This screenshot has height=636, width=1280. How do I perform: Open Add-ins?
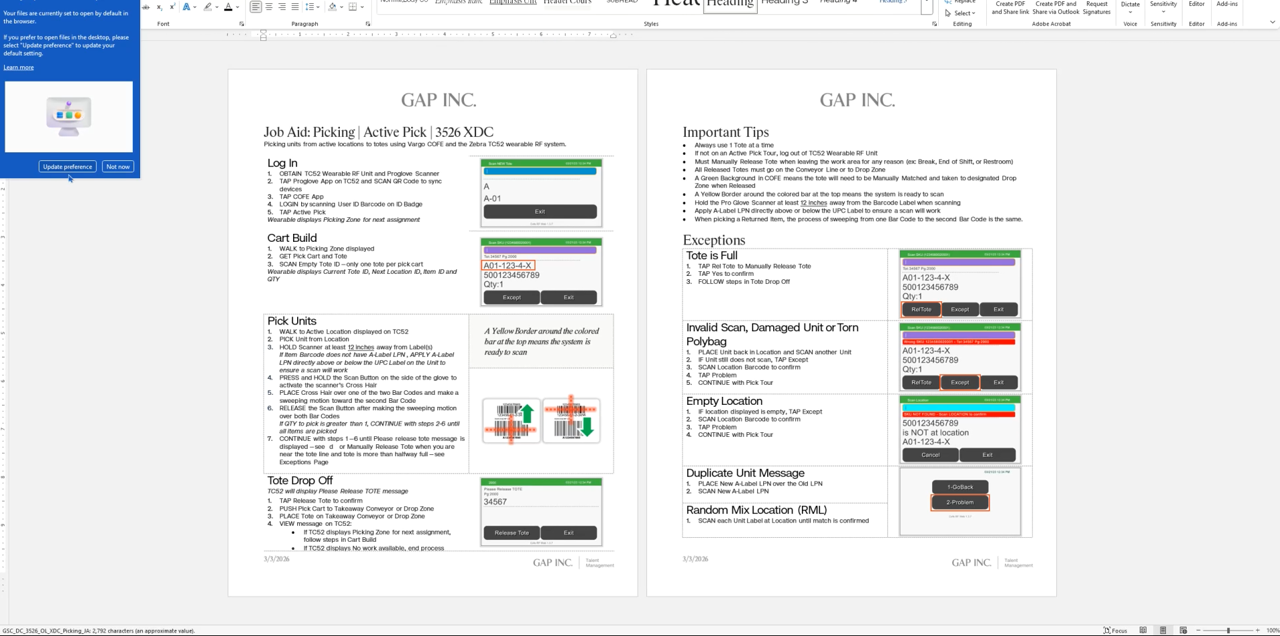click(x=1227, y=5)
